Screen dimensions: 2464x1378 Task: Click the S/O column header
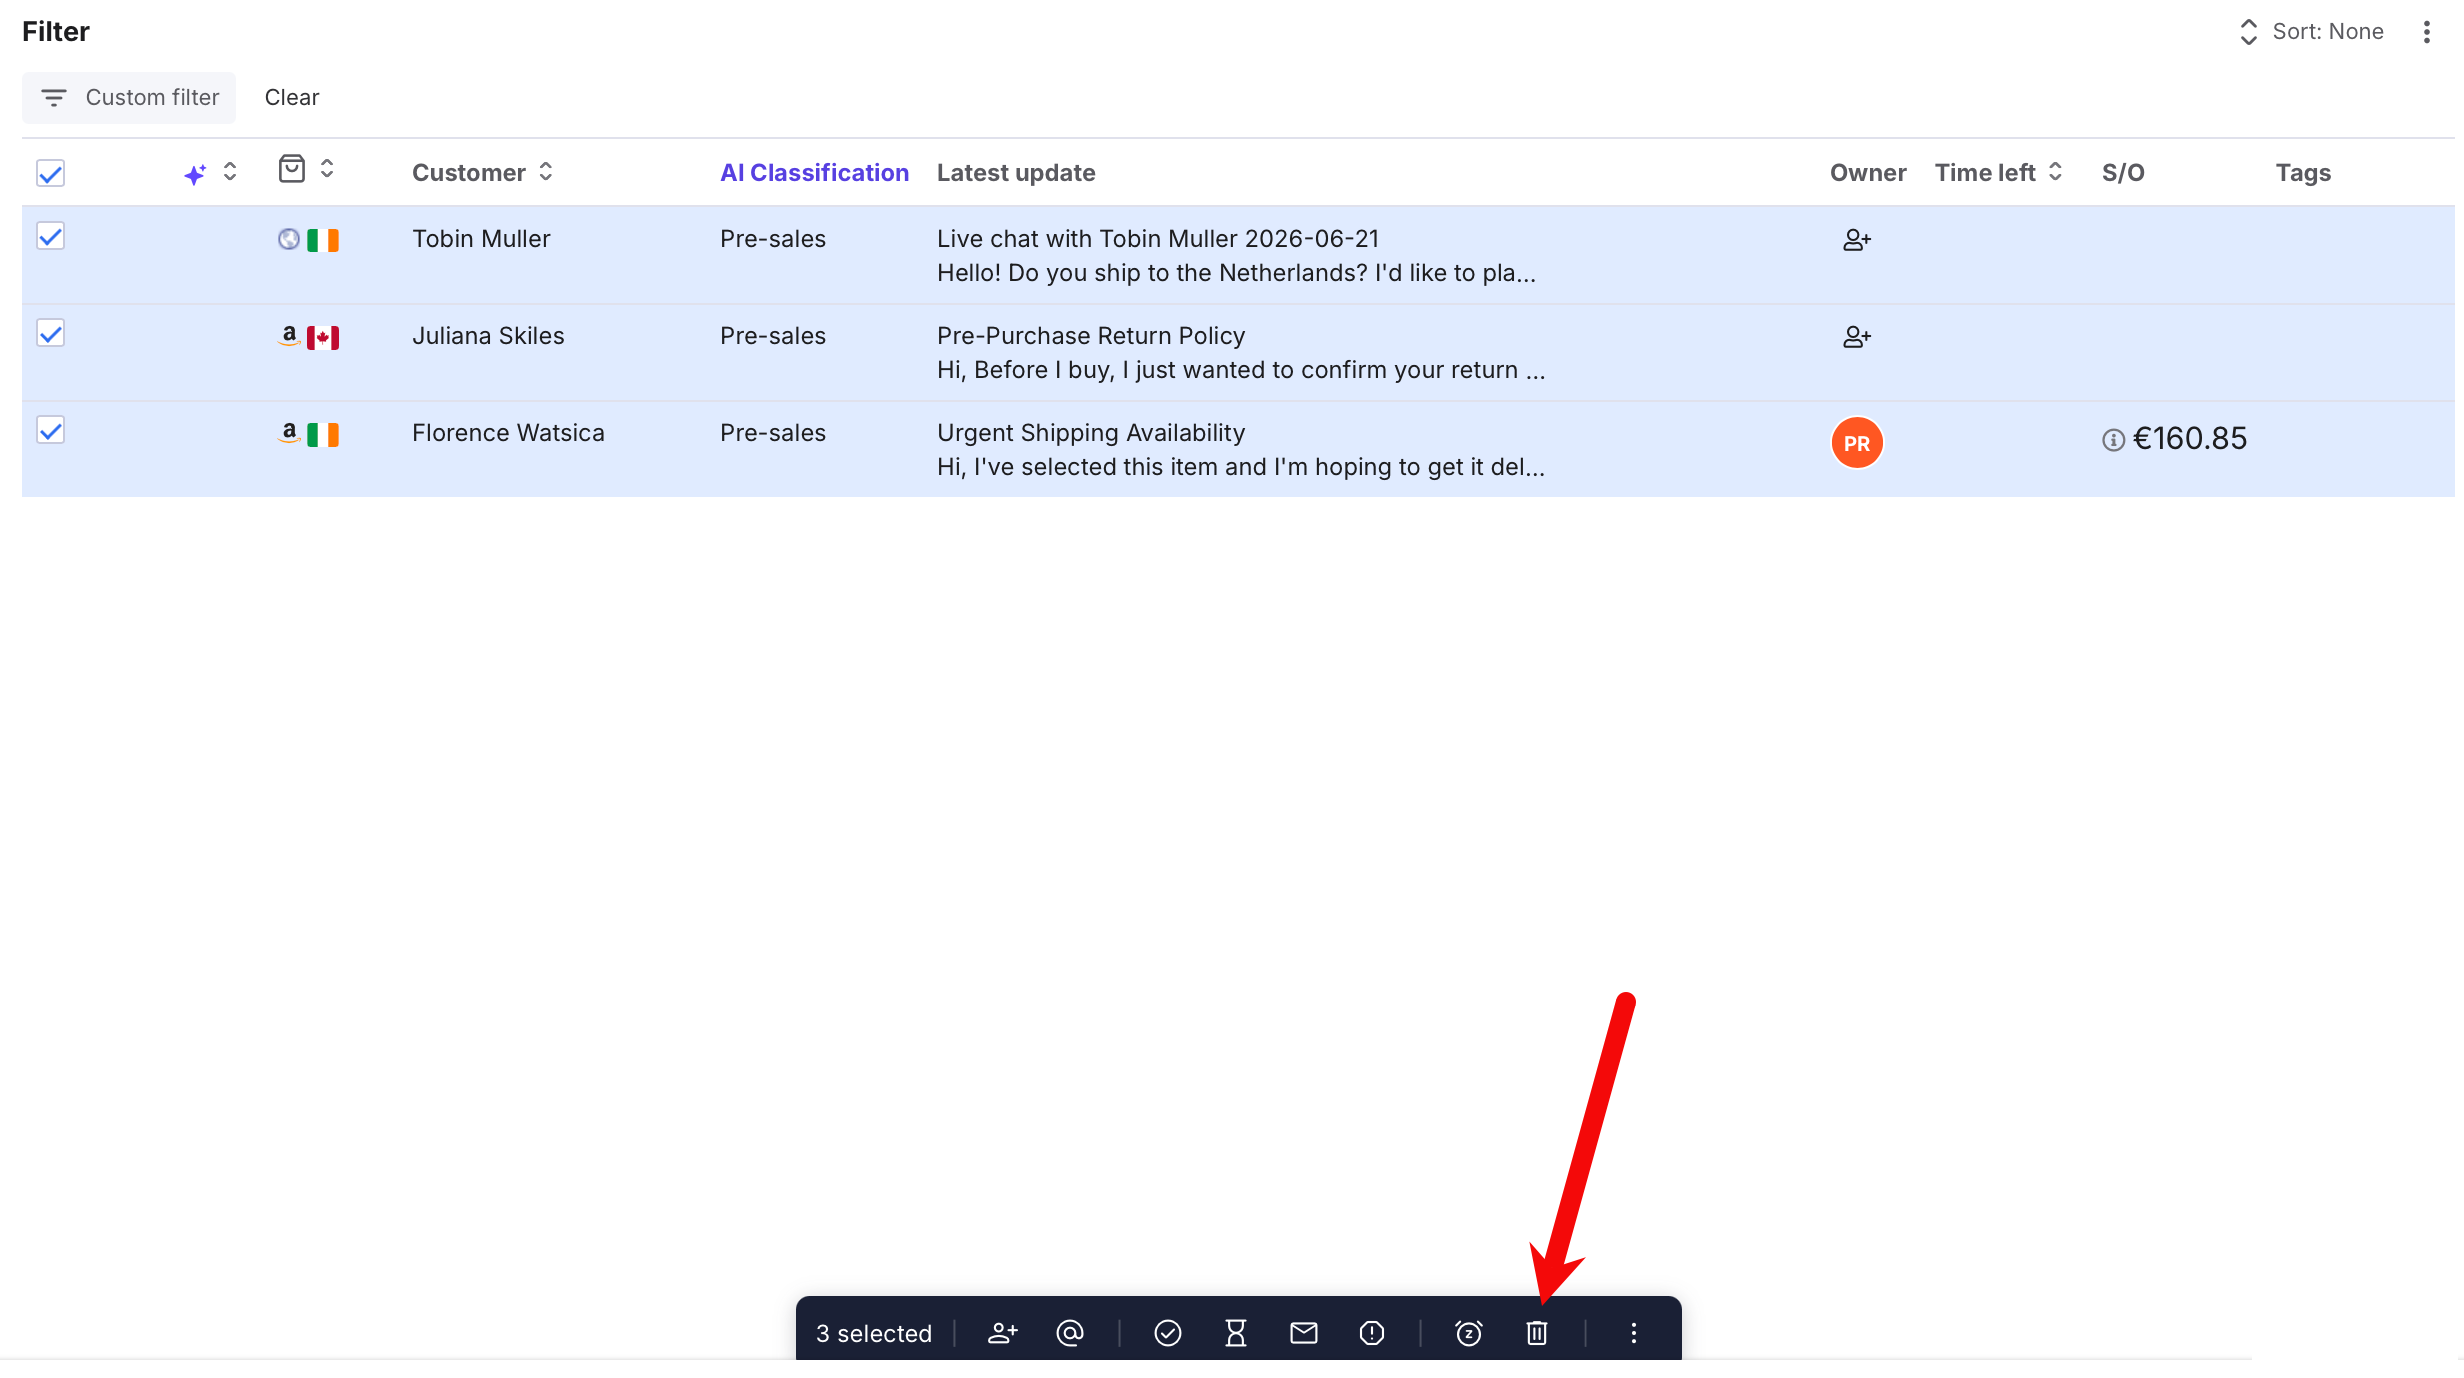coord(2123,173)
